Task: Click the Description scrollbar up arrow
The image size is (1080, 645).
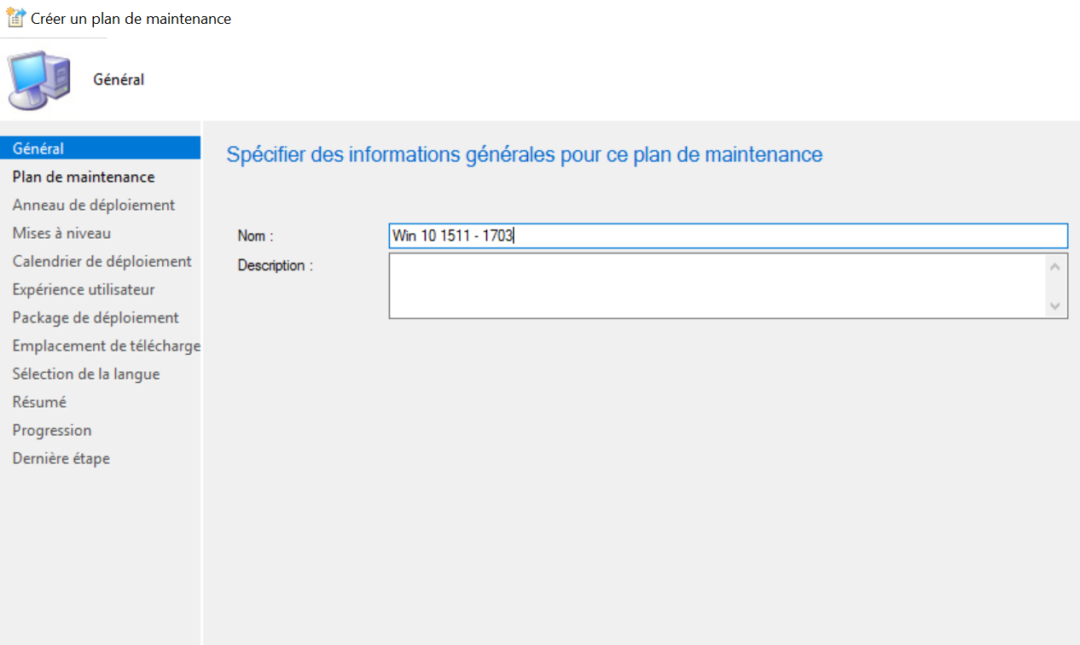Action: click(x=1056, y=266)
